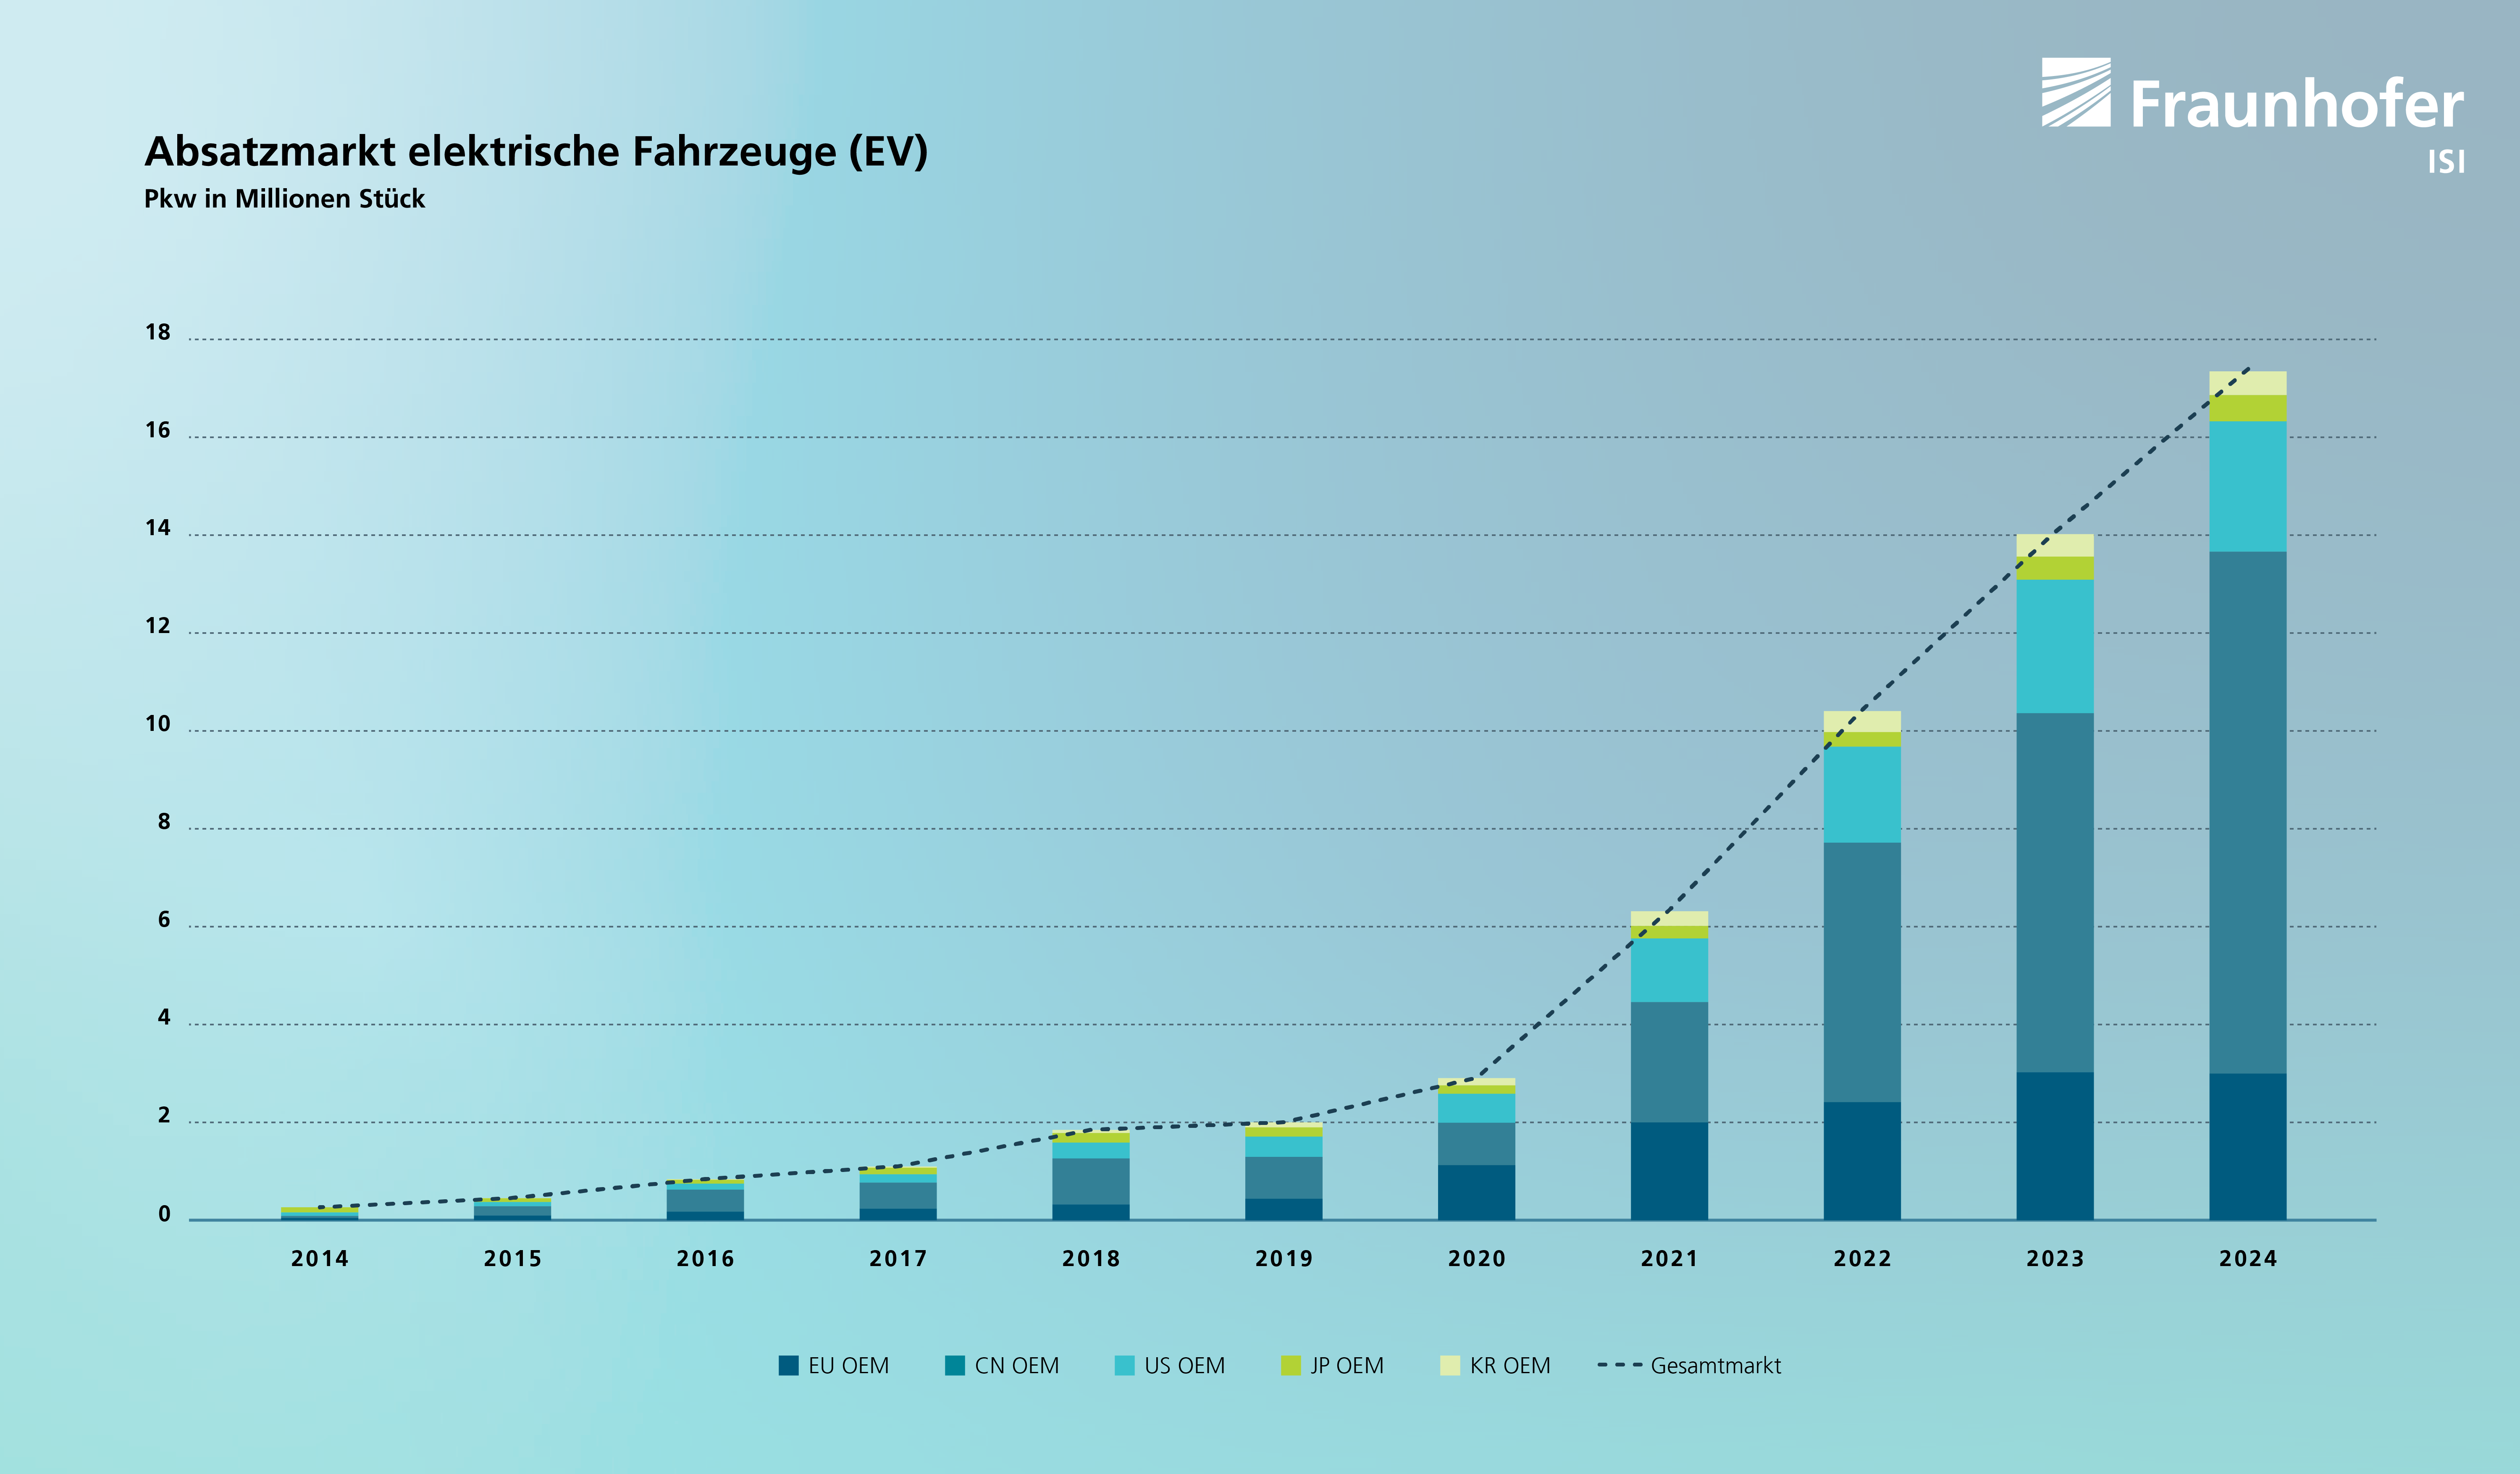Click the 2020 stacked bar
Screen dimensions: 2520x1474
click(x=1476, y=1149)
